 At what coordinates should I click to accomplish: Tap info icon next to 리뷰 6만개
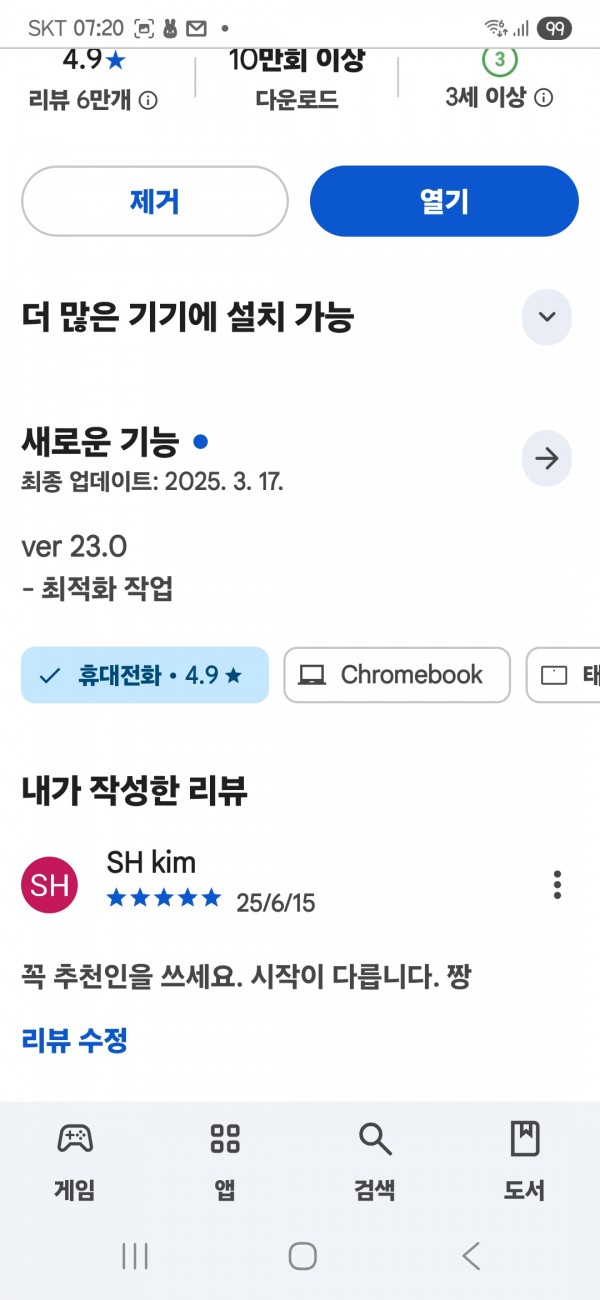coord(148,100)
